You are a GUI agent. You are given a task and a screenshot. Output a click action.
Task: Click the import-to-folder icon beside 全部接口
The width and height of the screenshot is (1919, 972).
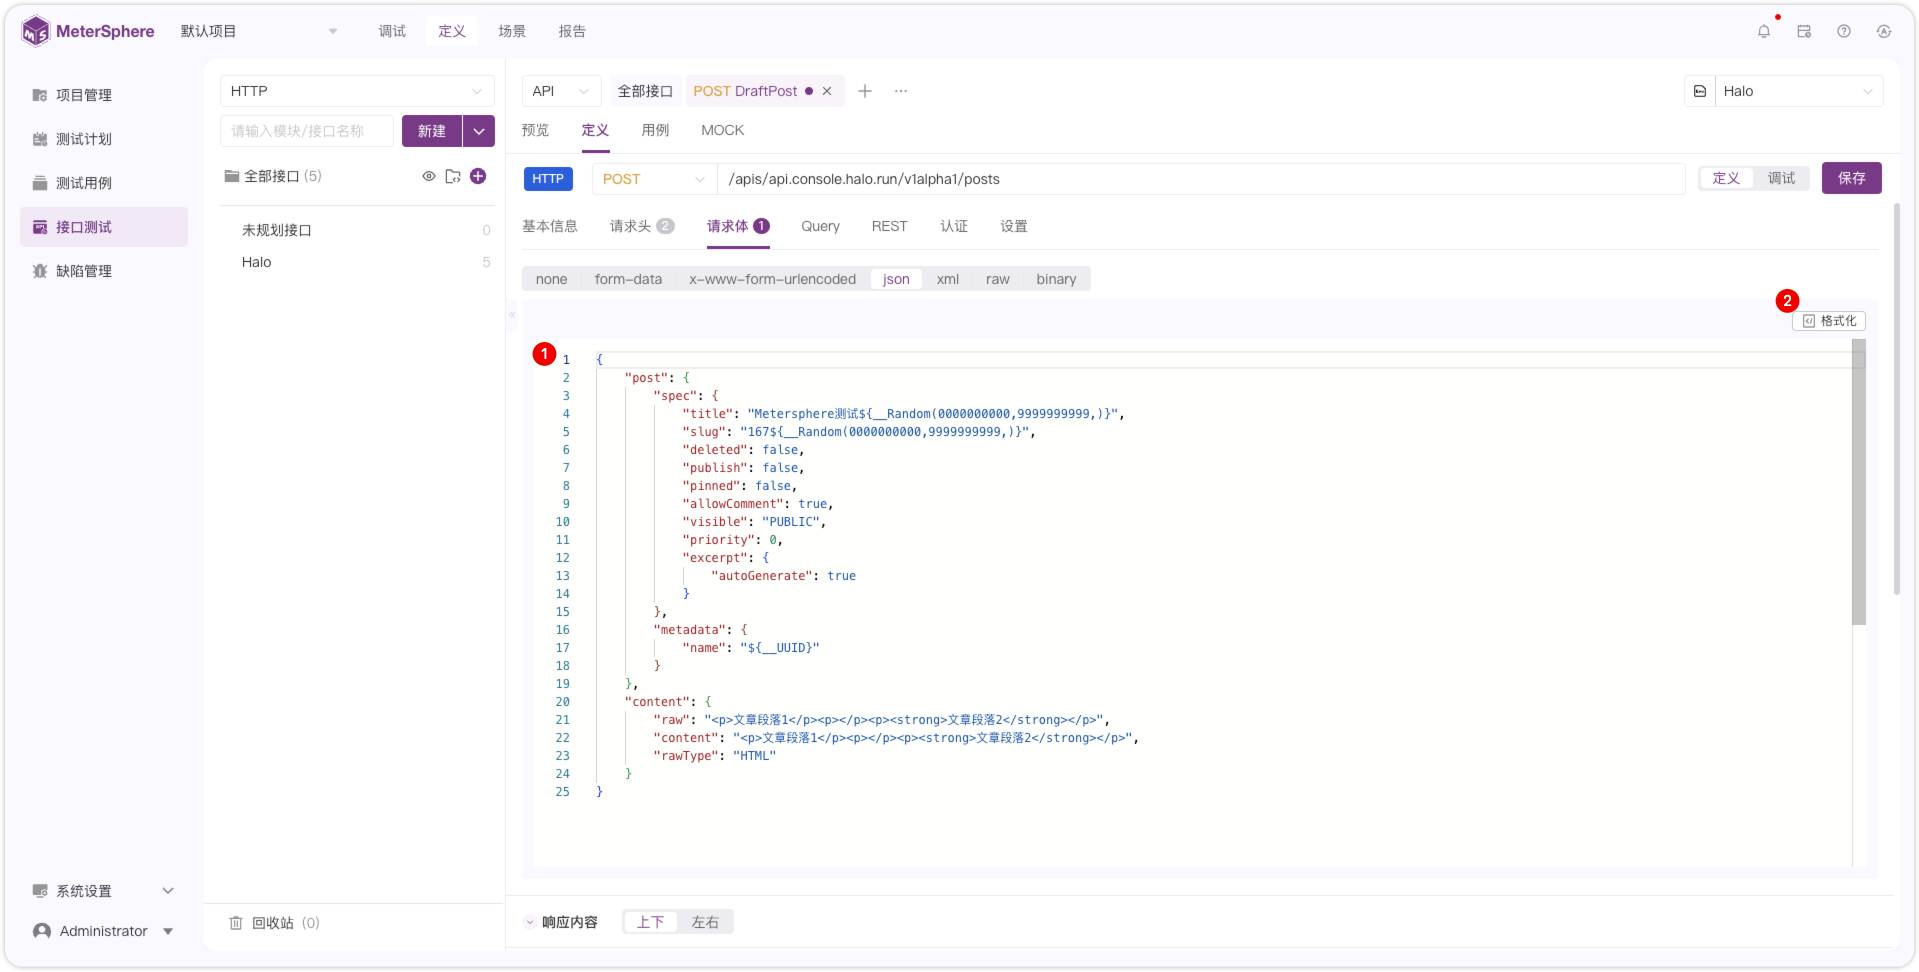point(453,176)
